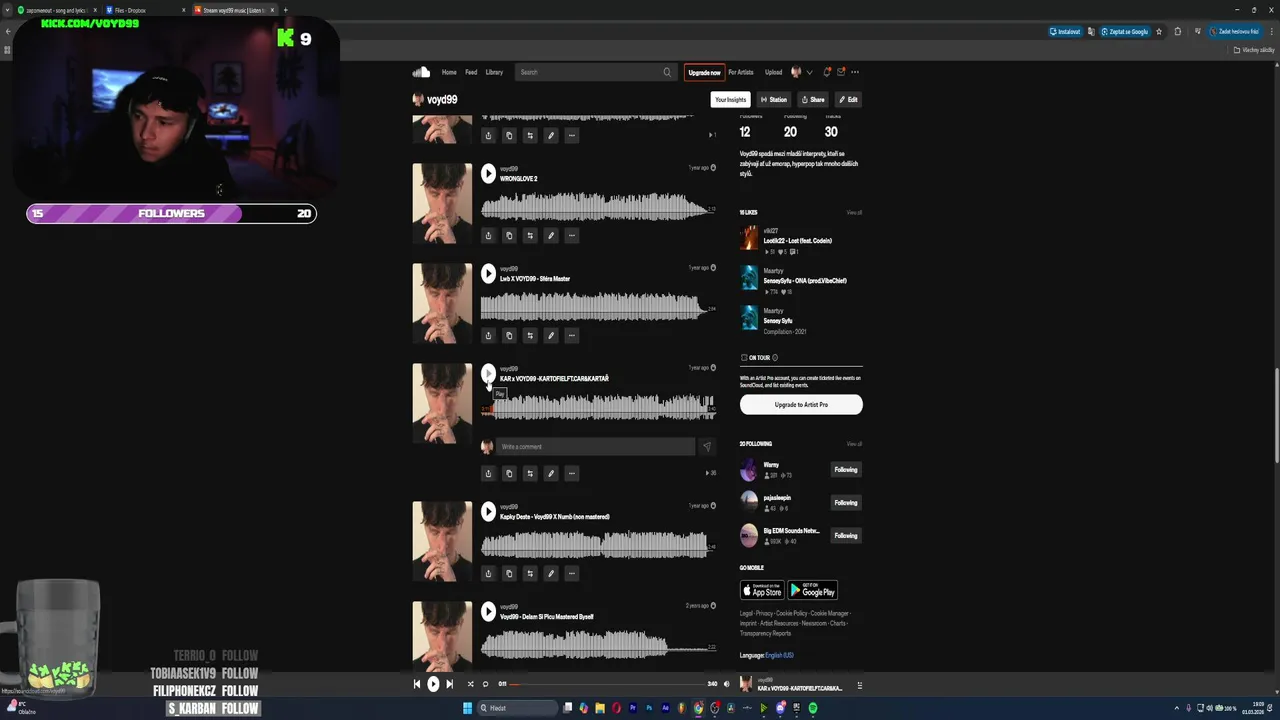Viewport: 1280px width, 720px height.
Task: Share the Lwb X VOYD99 track
Action: [488, 335]
